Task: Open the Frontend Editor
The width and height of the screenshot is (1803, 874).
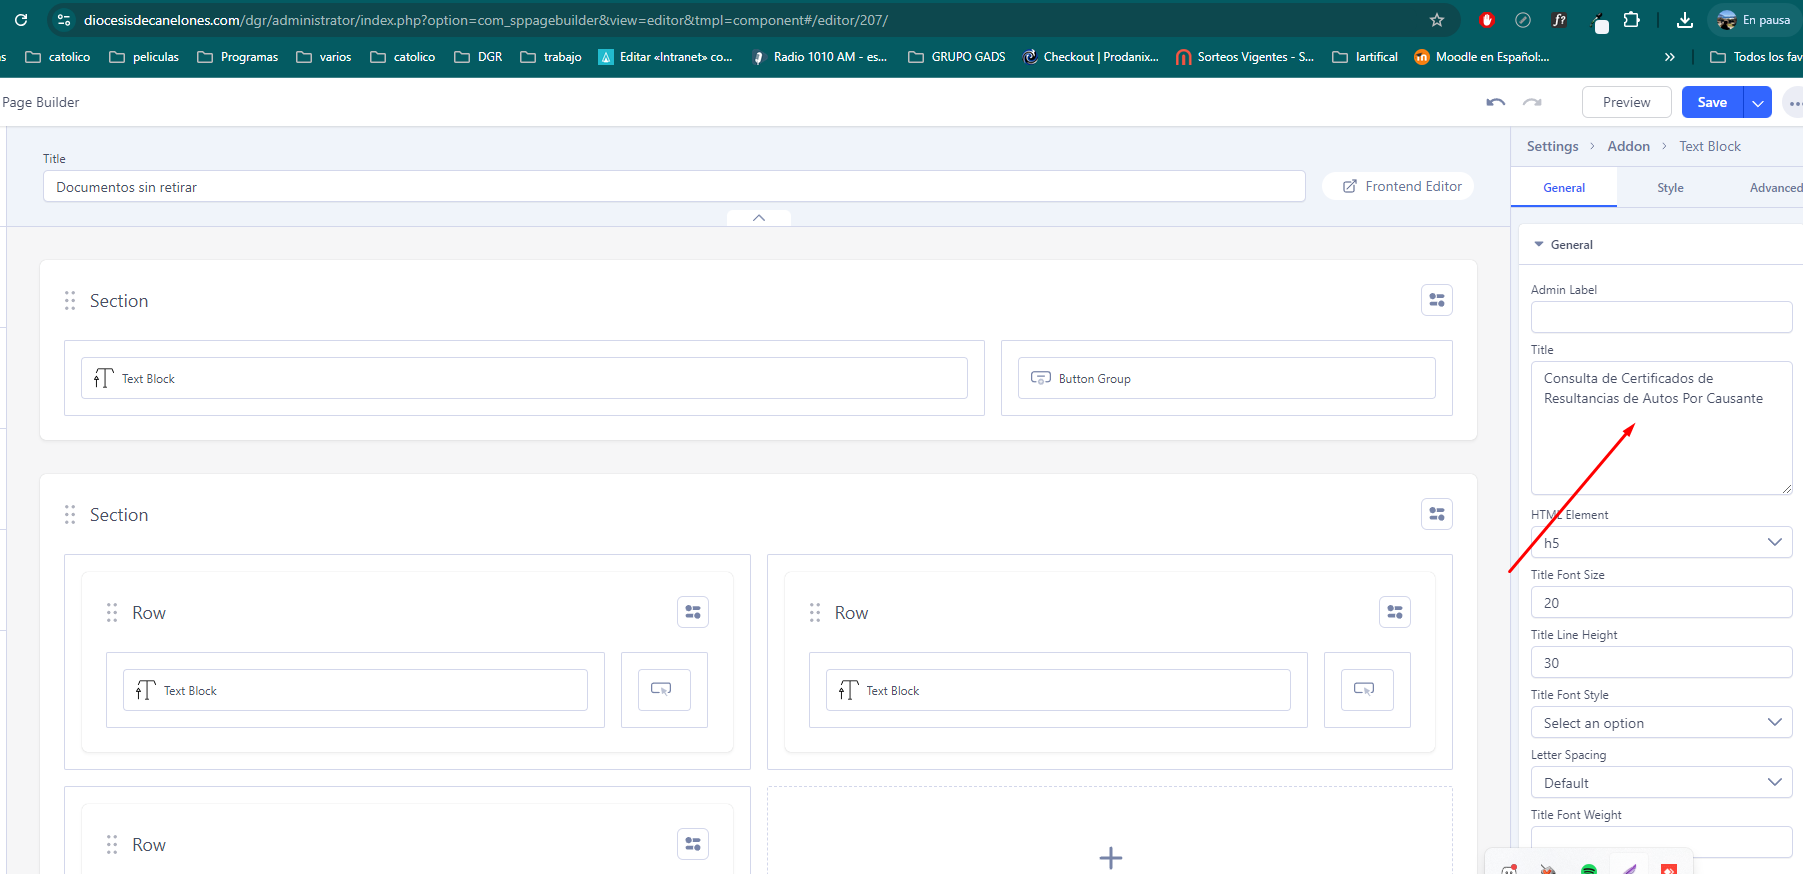Action: click(x=1398, y=186)
